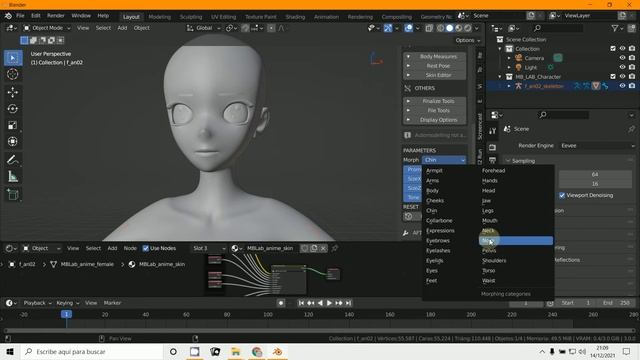Open Render properties tab icon
Viewport: 640px width, 360px height.
click(492, 147)
